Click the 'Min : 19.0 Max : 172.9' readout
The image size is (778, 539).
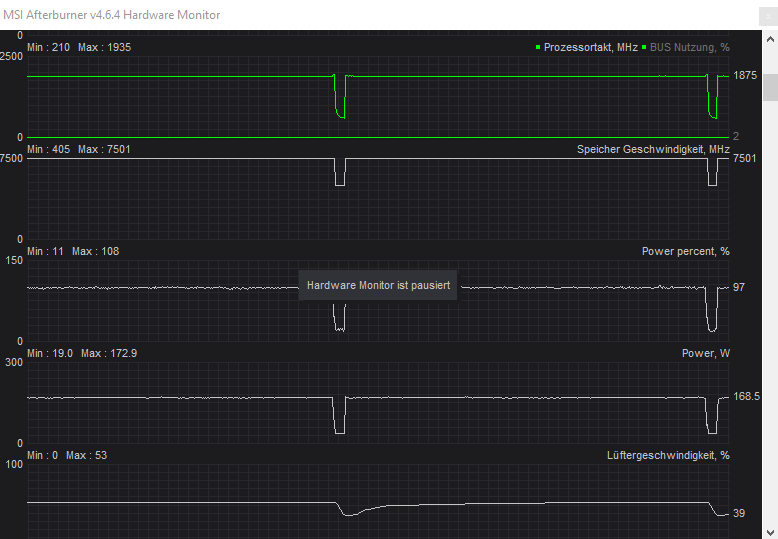(82, 353)
